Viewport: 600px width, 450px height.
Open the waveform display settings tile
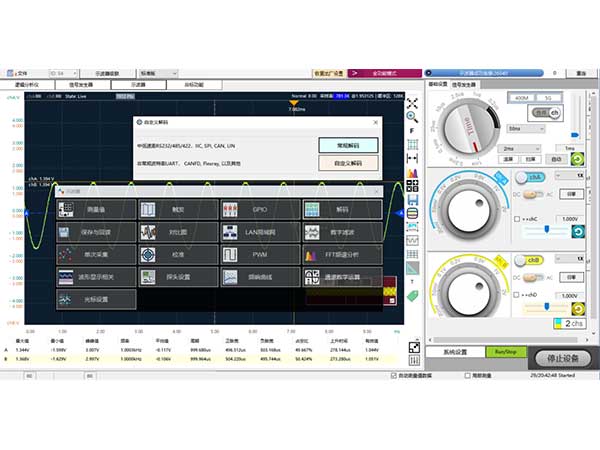click(x=96, y=277)
